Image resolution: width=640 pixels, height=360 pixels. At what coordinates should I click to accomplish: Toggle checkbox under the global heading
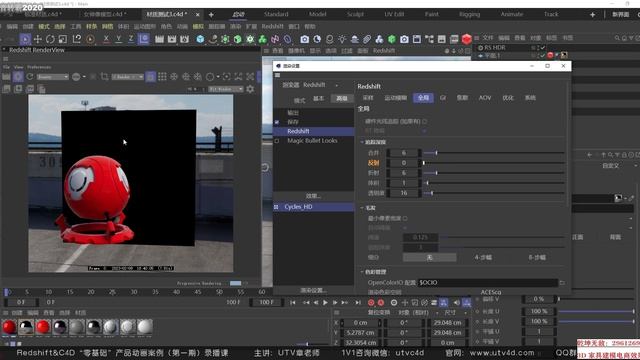(425, 121)
